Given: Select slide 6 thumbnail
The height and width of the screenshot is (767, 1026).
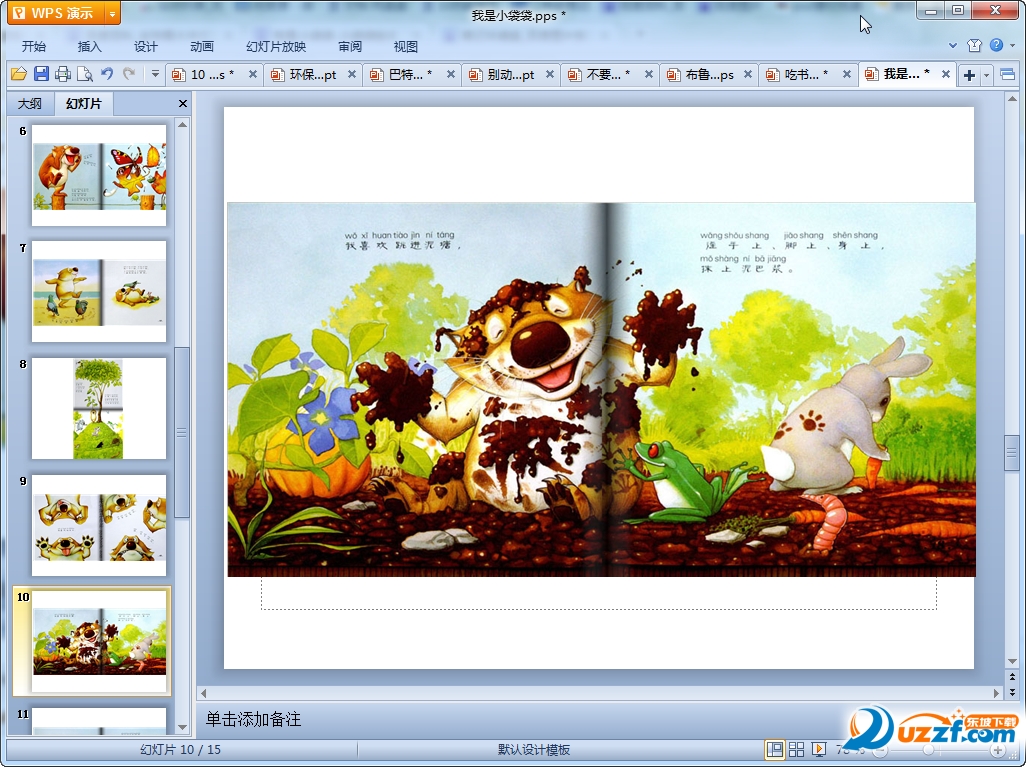Looking at the screenshot, I should (99, 175).
